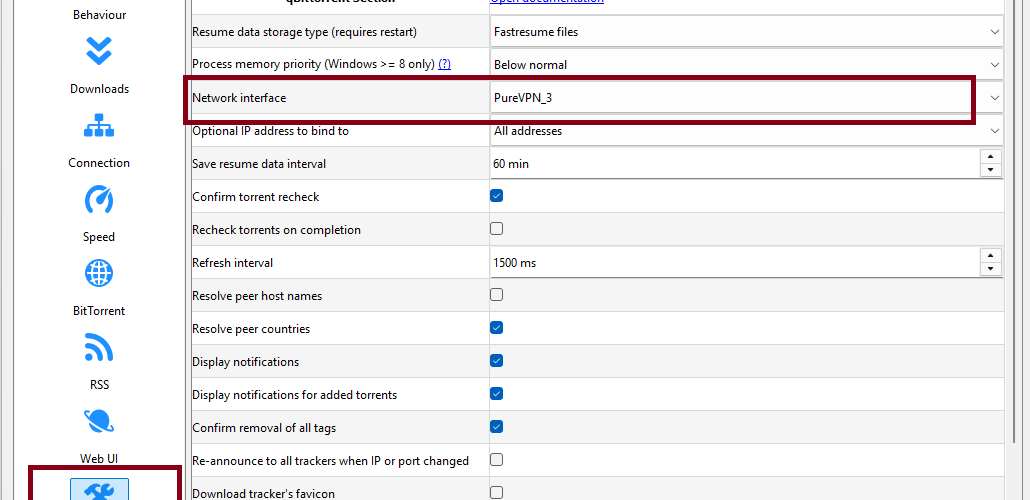Click Display notifications for added torrents label

click(295, 395)
